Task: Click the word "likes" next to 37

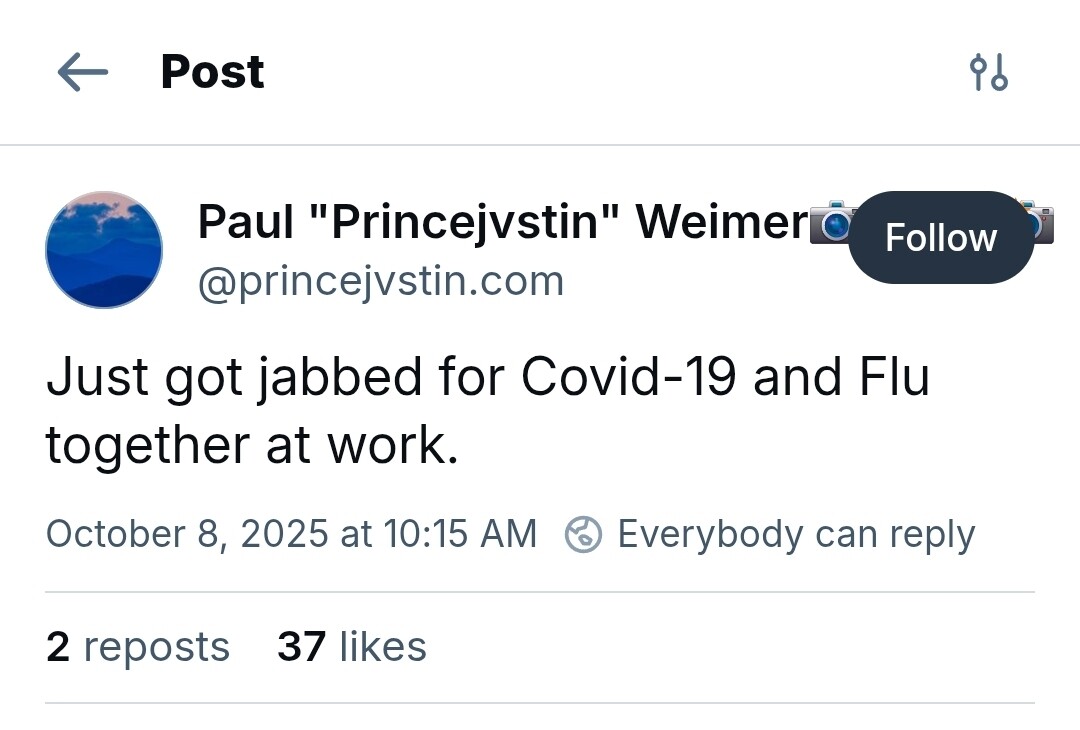Action: [x=383, y=647]
